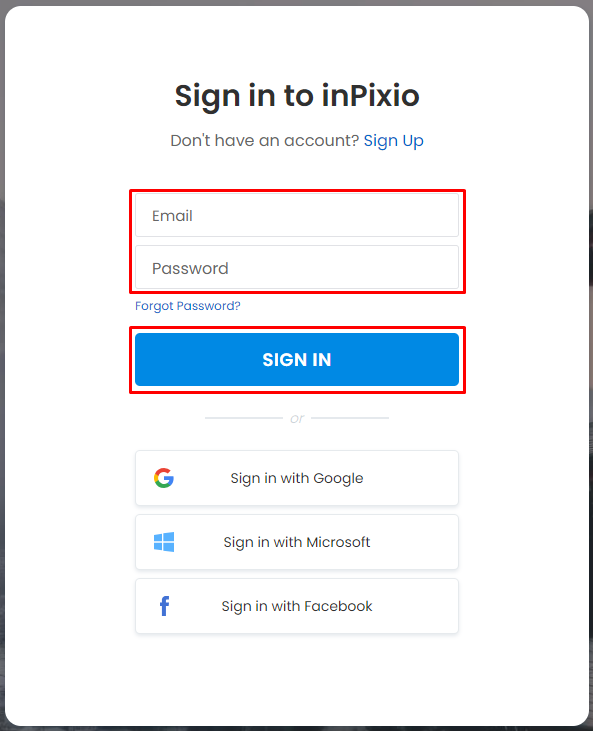Viewport: 593px width, 731px height.
Task: Follow the Forgot Password? link
Action: click(188, 306)
